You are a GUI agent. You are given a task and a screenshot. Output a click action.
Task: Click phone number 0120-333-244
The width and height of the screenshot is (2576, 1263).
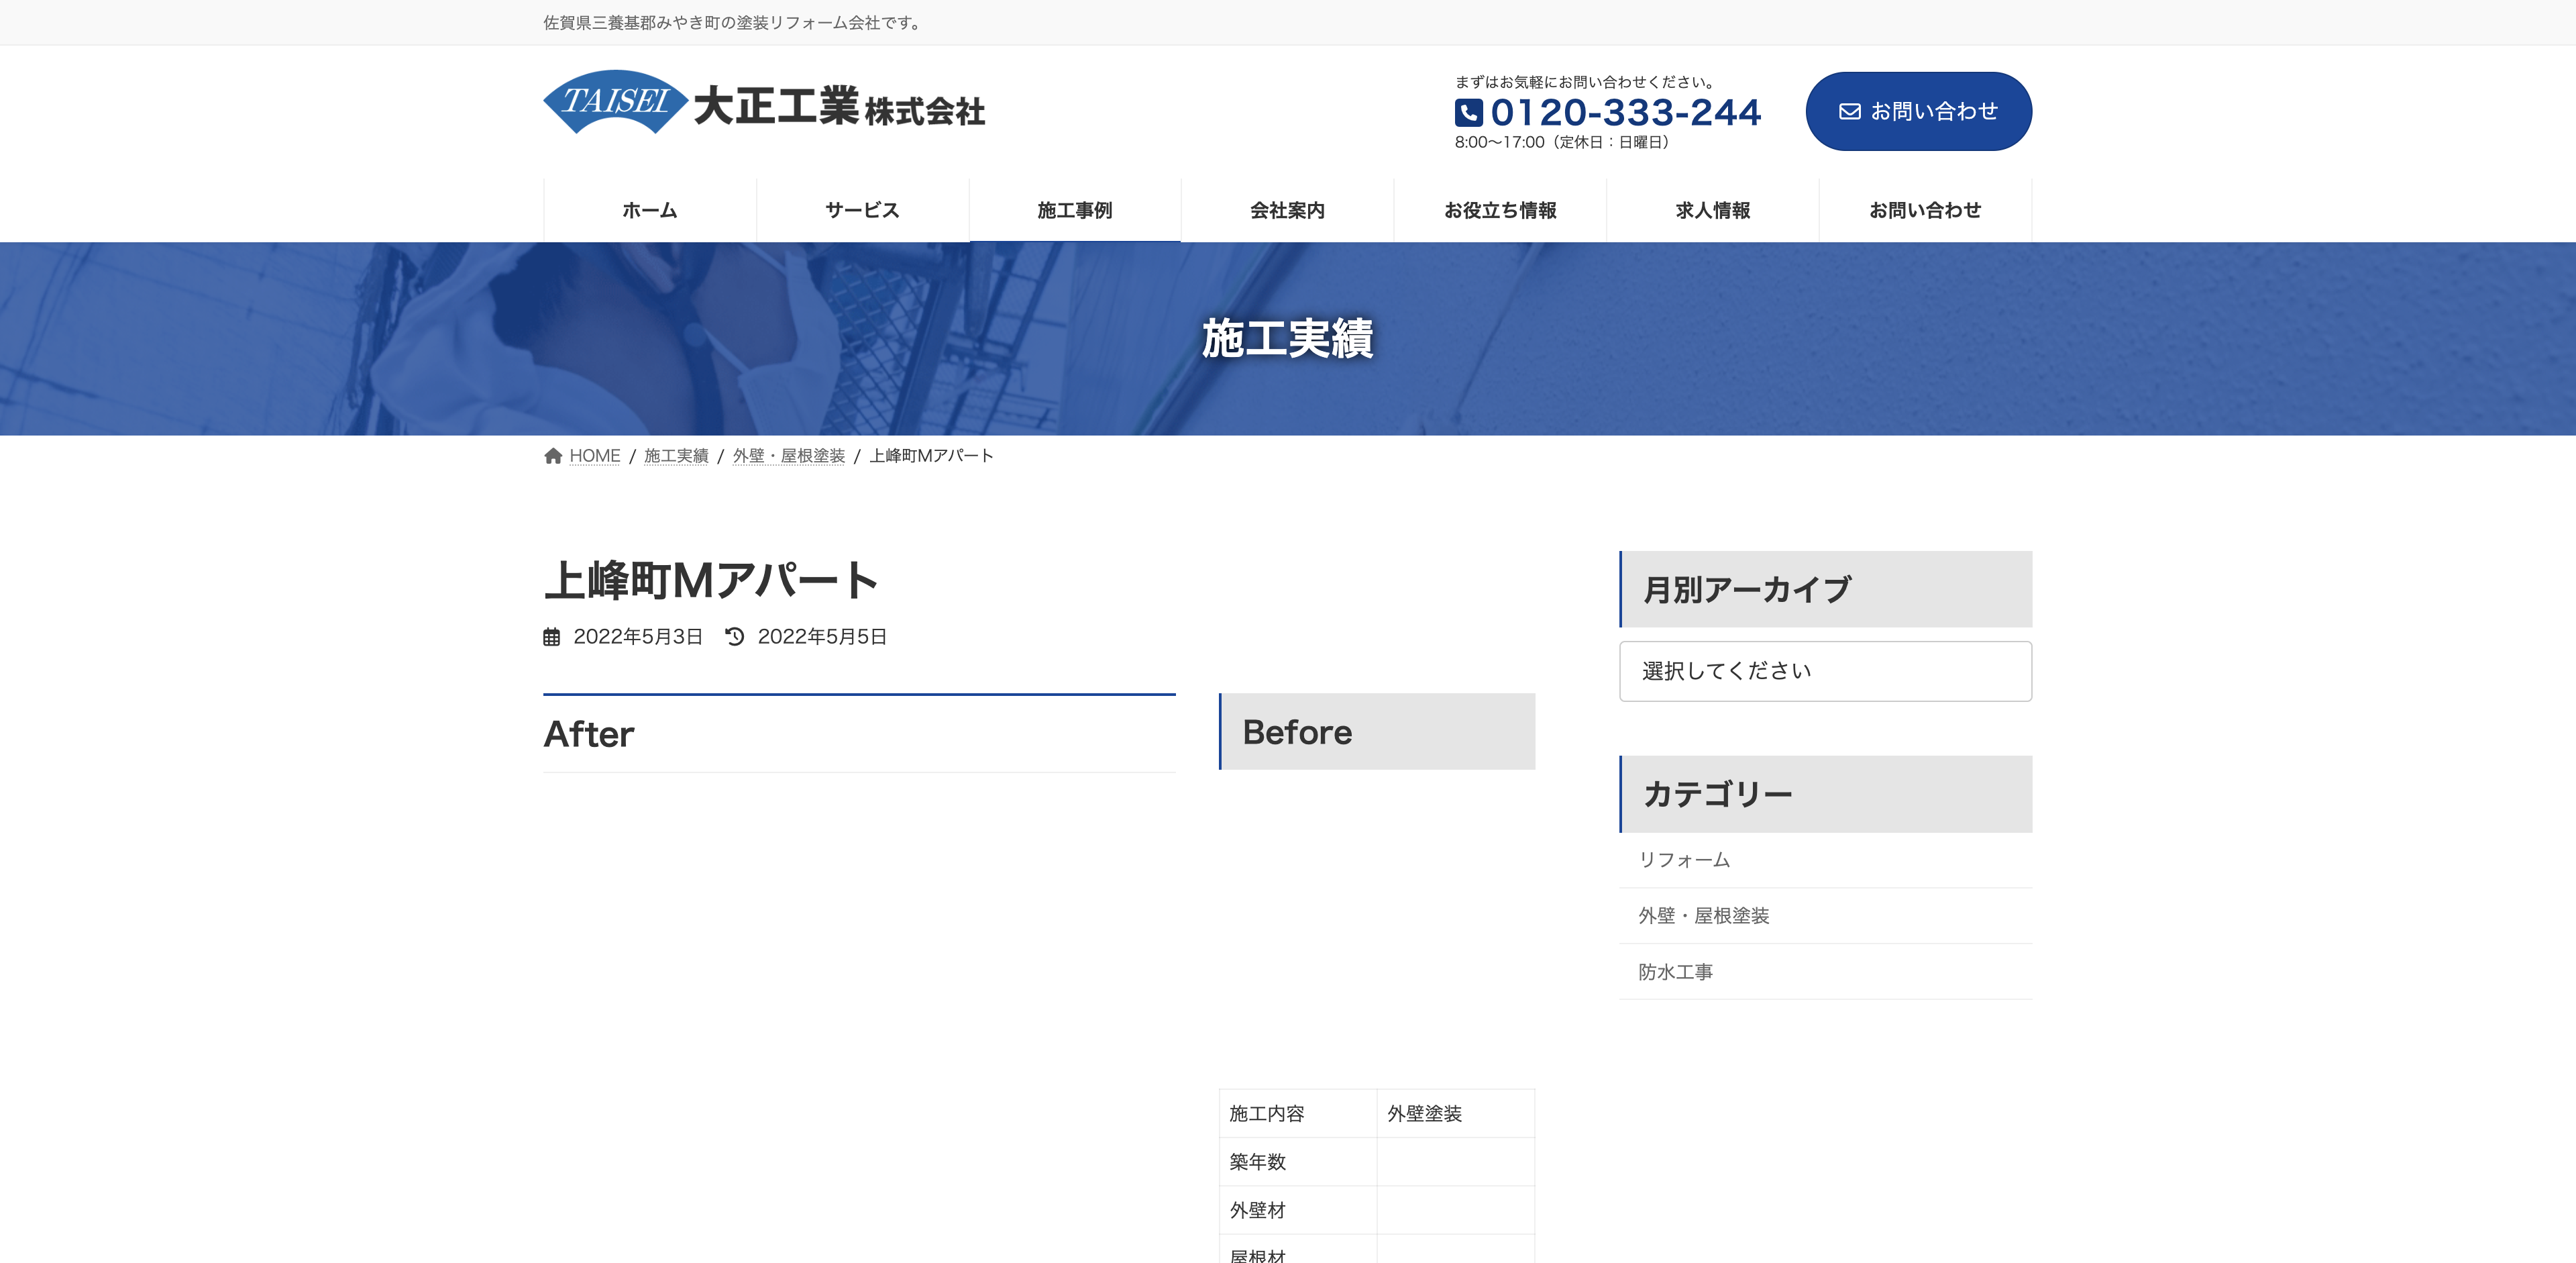[x=1625, y=113]
